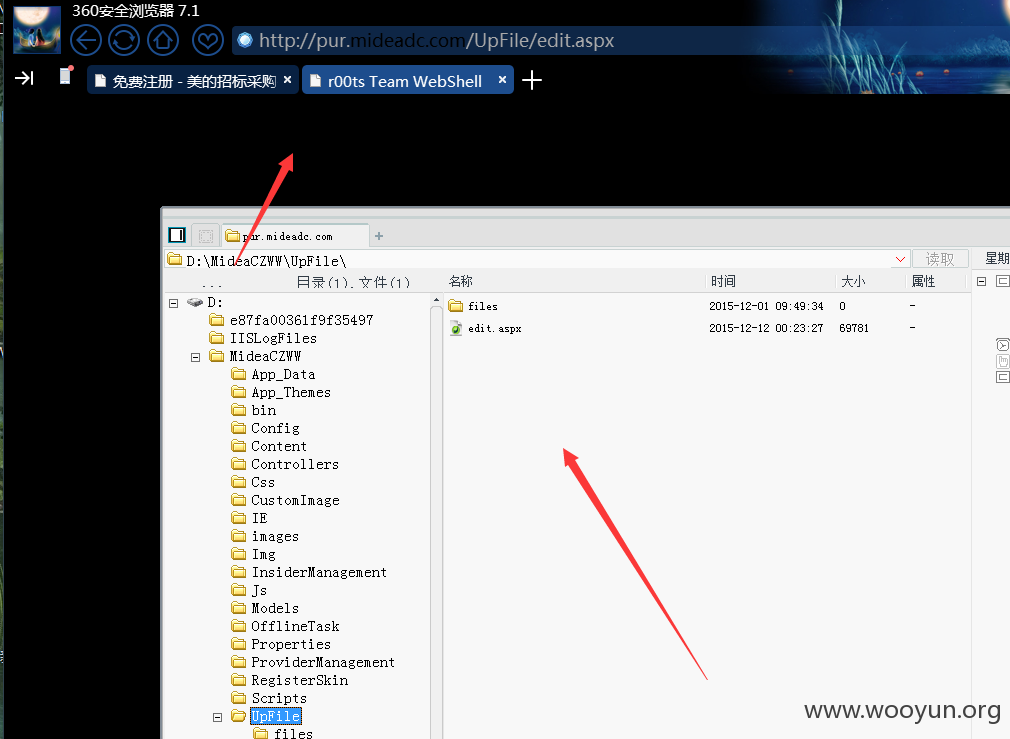Click the tree scrollbar up arrow

tap(436, 300)
